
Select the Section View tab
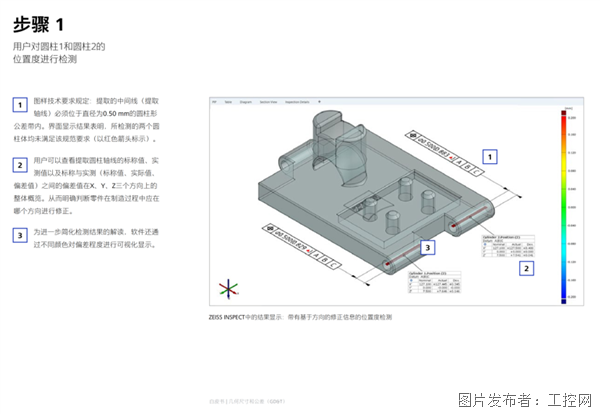[x=269, y=101]
